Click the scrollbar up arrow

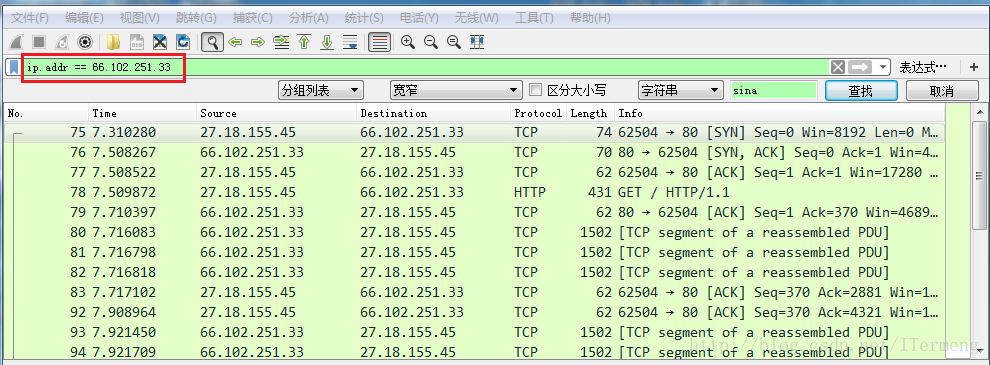tap(979, 112)
